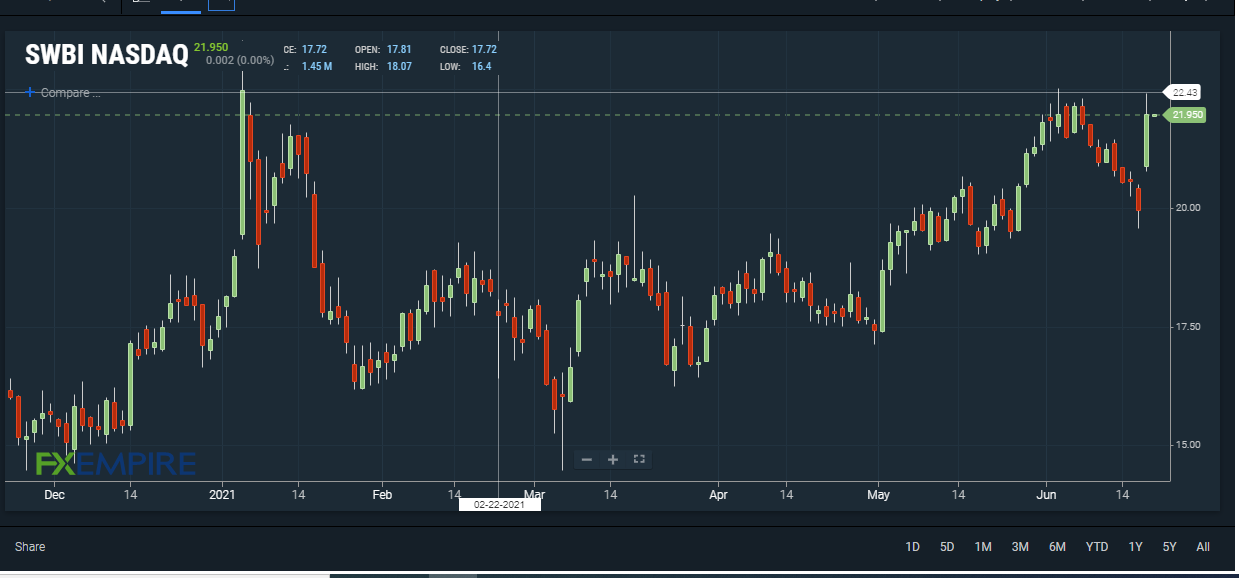Viewport: 1239px width, 578px height.
Task: Click the HIGH: 18.07 value
Action: pyautogui.click(x=383, y=67)
